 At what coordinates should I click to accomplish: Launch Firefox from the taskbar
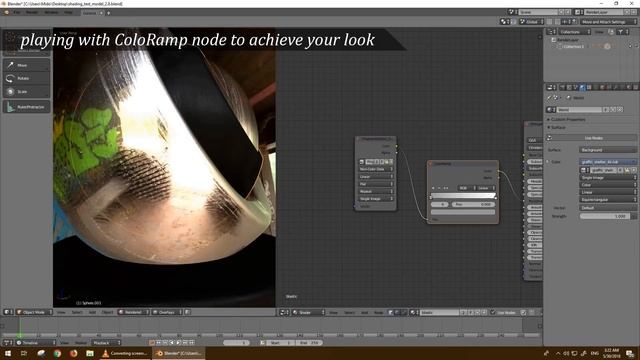pos(73,353)
